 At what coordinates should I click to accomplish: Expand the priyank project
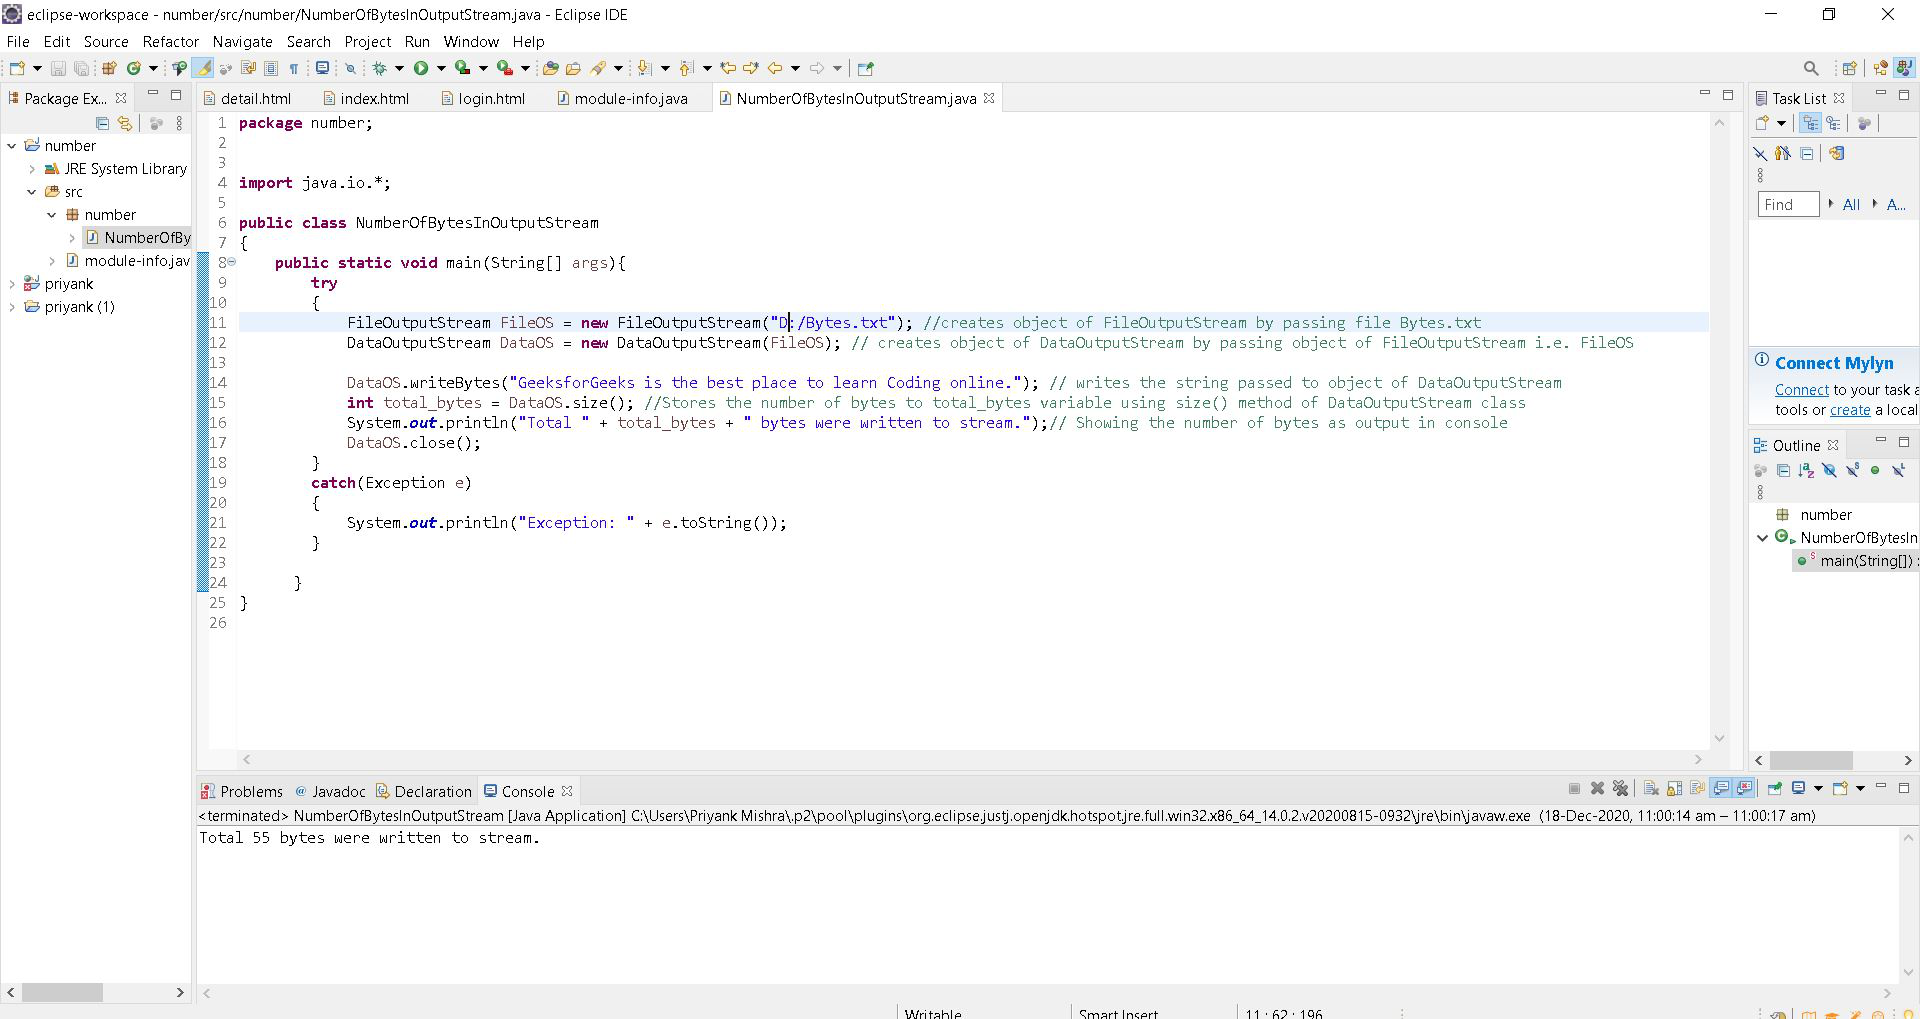12,284
